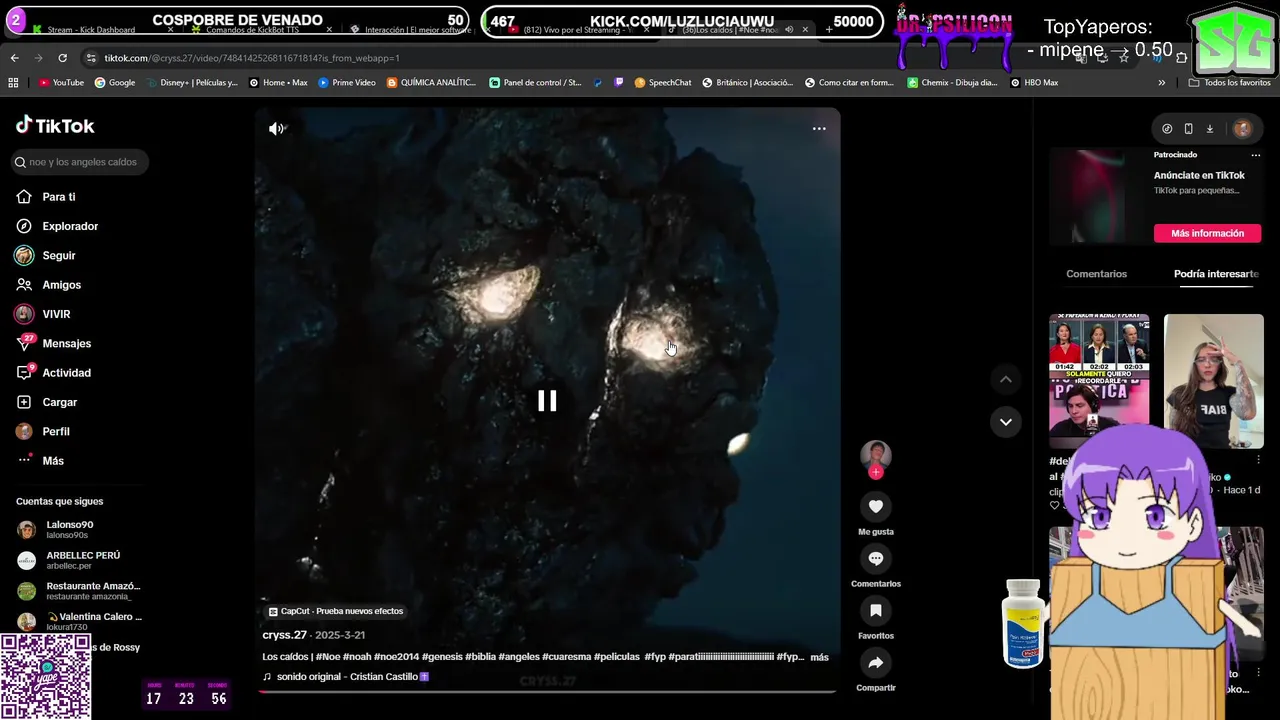Open the video's three-dot options menu
1280x720 pixels.
pos(819,128)
